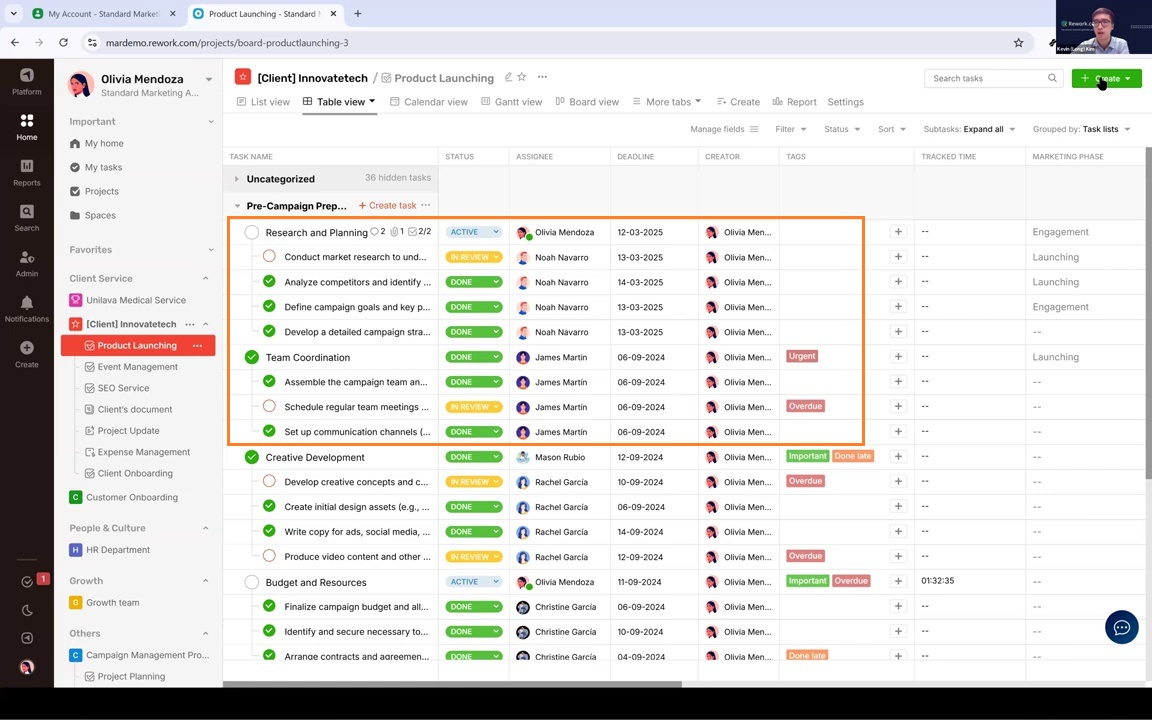Open My tasks in sidebar

pos(103,168)
